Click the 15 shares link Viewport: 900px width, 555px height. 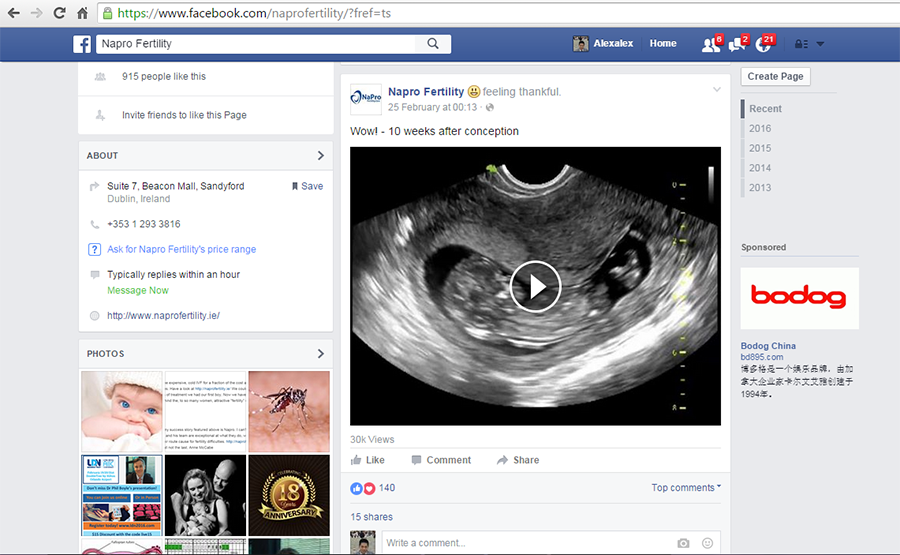coord(371,517)
